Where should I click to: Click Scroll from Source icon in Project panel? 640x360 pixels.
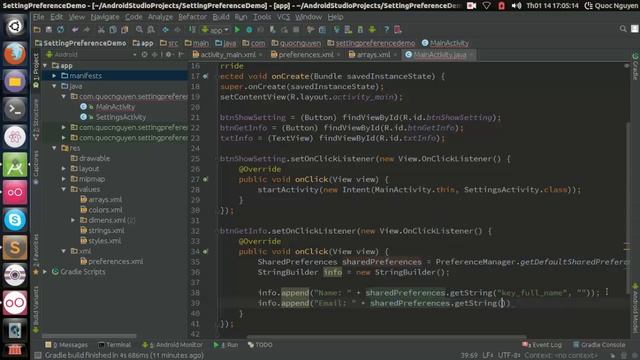pyautogui.click(x=144, y=54)
